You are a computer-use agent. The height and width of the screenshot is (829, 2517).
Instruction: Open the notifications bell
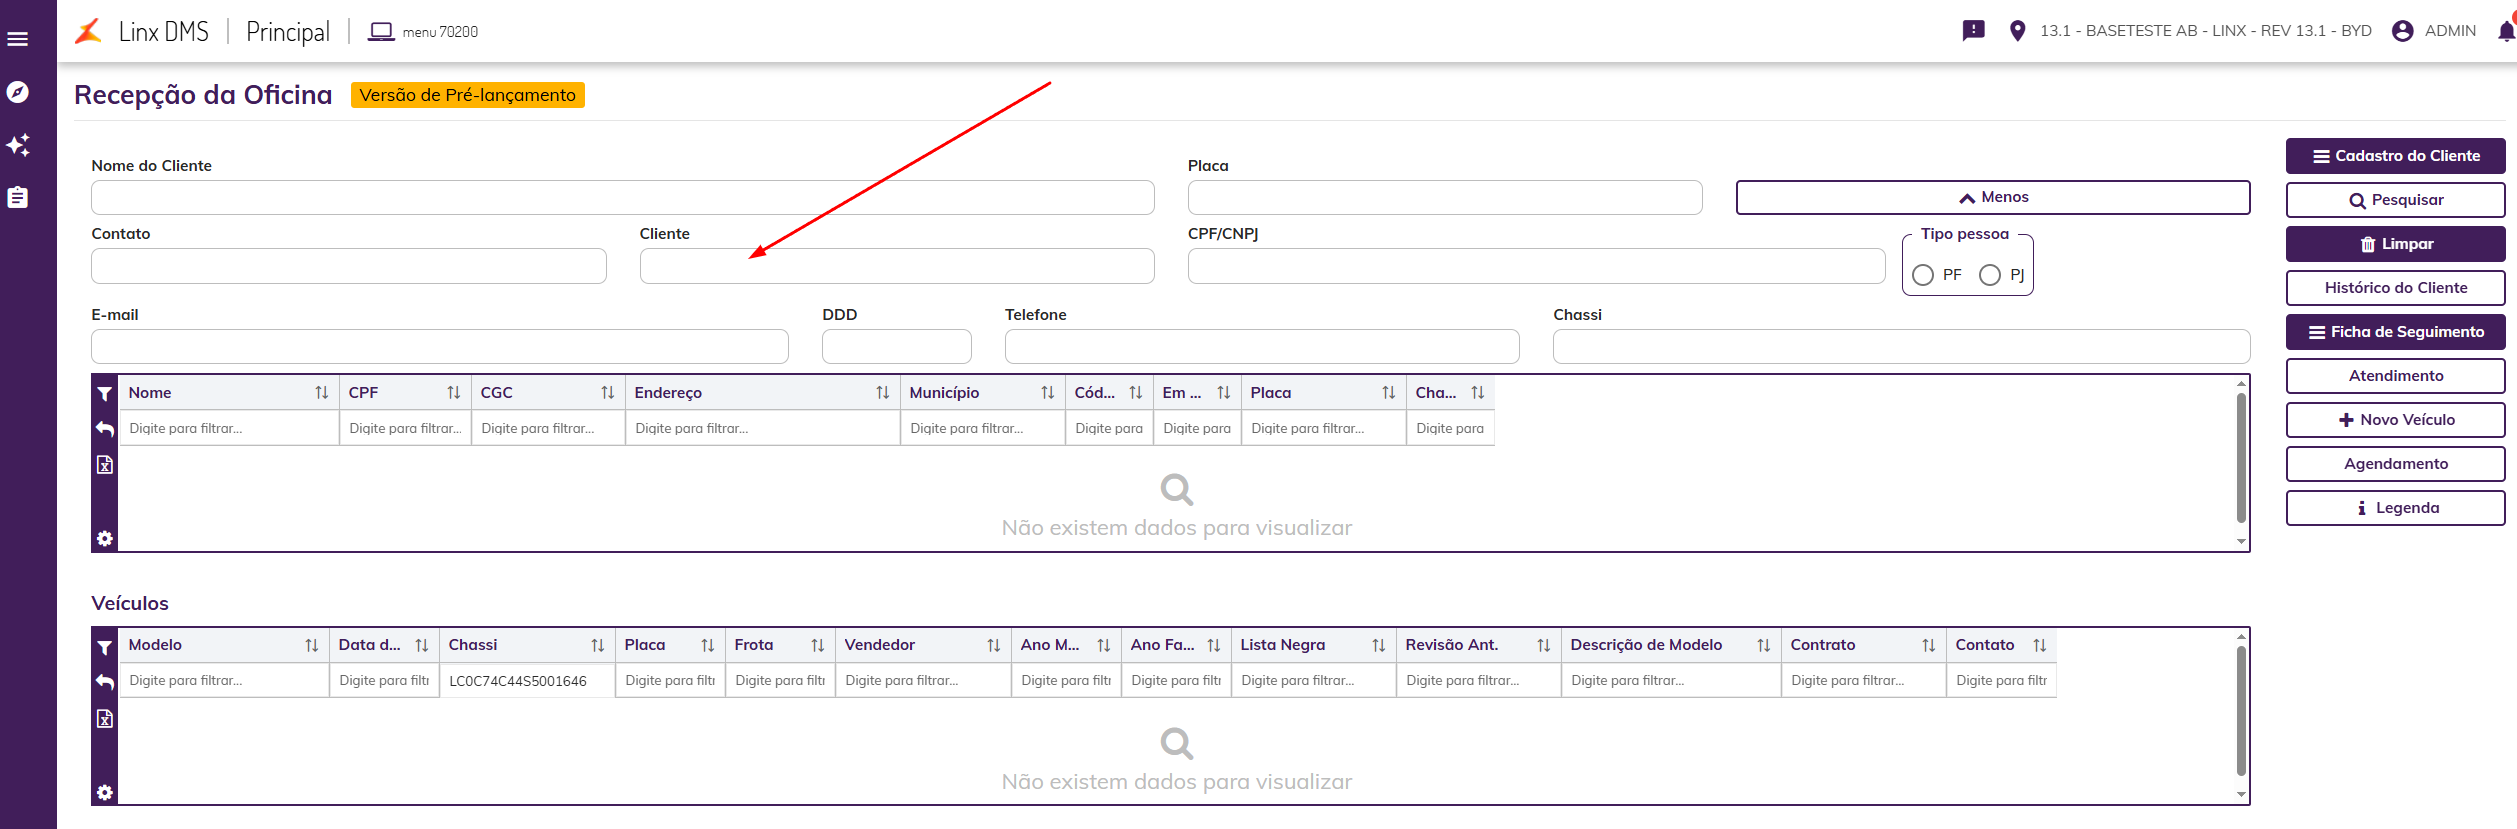coord(2505,31)
